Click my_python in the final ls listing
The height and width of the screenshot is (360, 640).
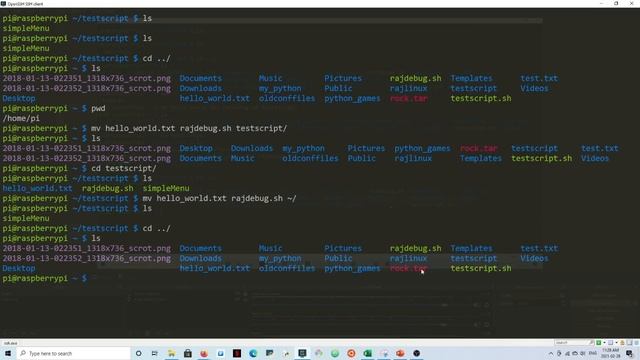pos(280,258)
